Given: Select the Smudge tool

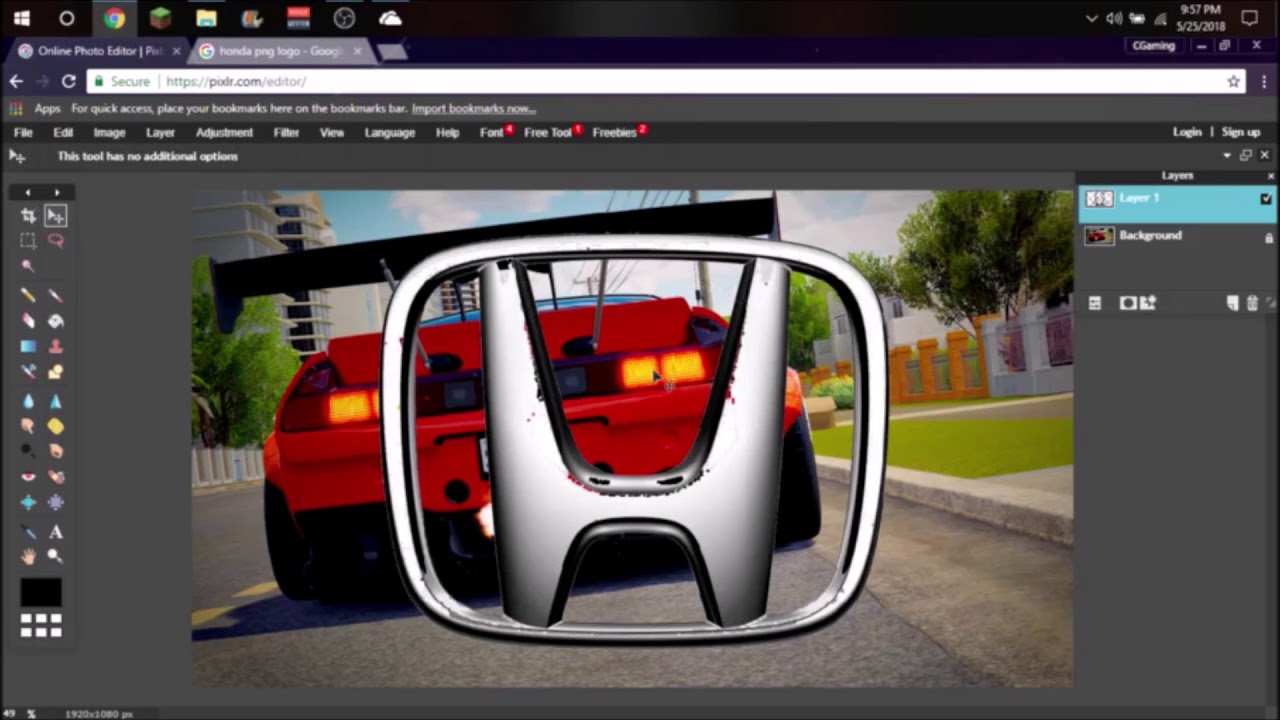Looking at the screenshot, I should (28, 426).
